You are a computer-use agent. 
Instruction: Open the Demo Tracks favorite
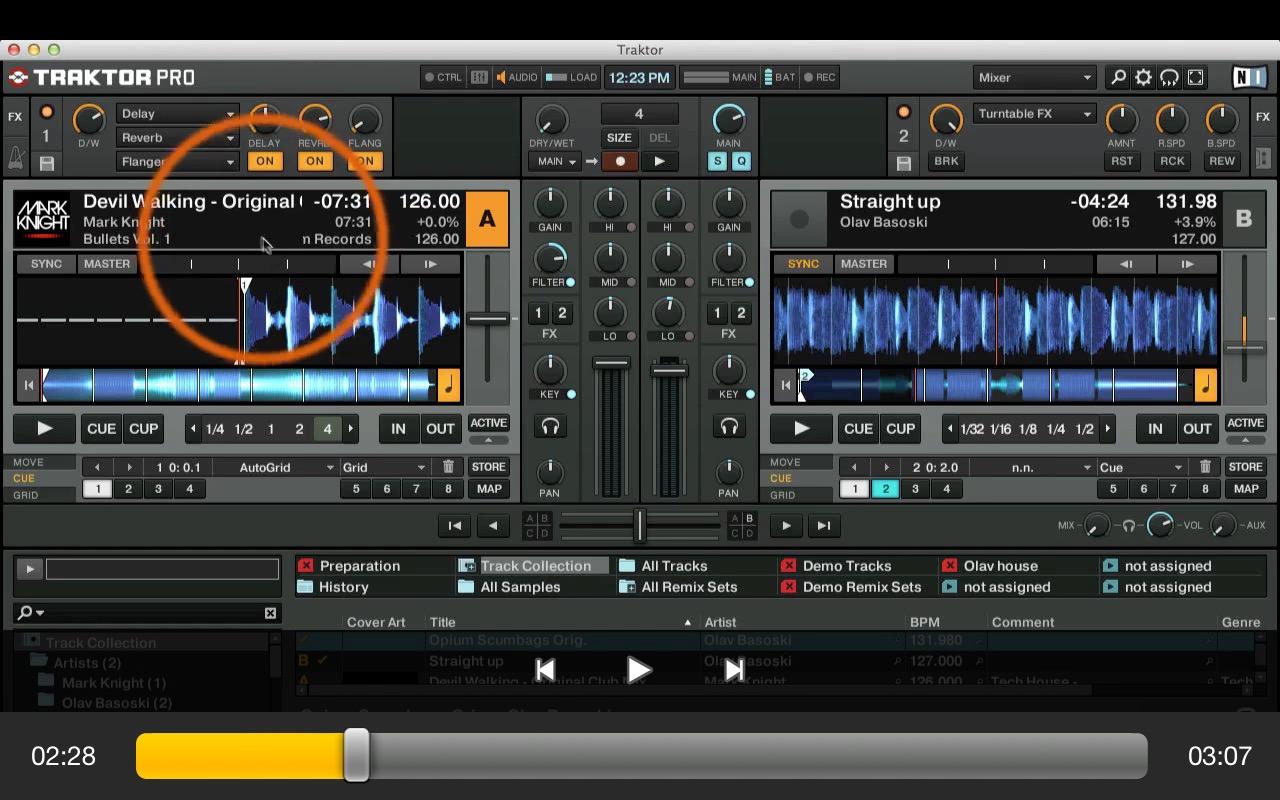point(846,566)
